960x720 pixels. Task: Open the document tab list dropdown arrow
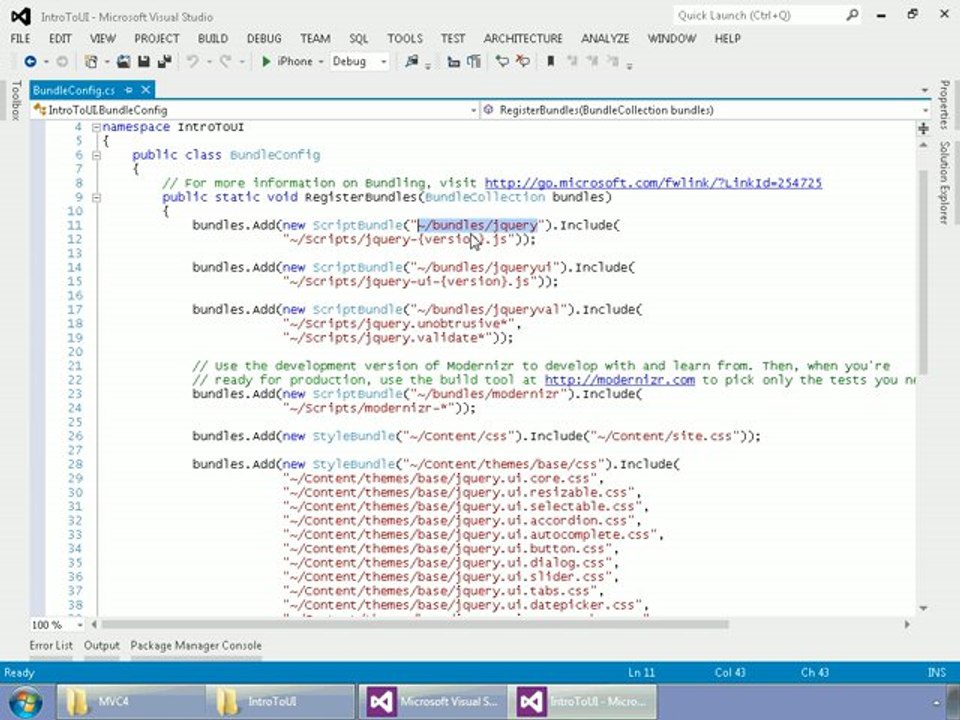[x=924, y=90]
